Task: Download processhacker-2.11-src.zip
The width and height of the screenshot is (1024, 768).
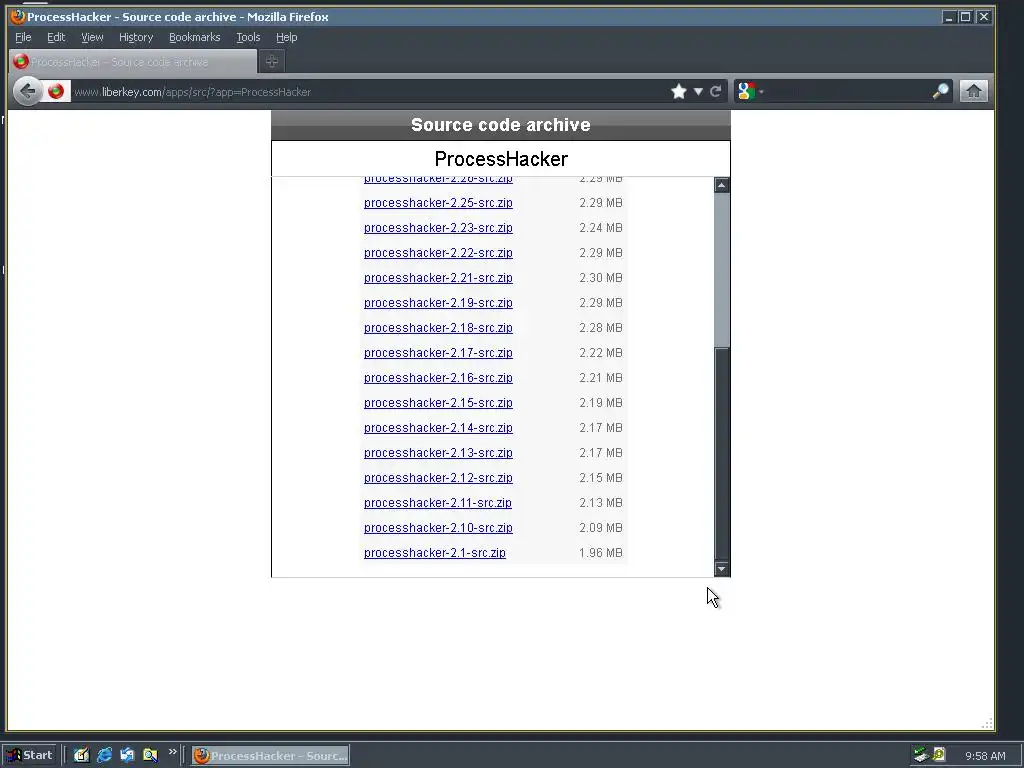Action: (438, 503)
